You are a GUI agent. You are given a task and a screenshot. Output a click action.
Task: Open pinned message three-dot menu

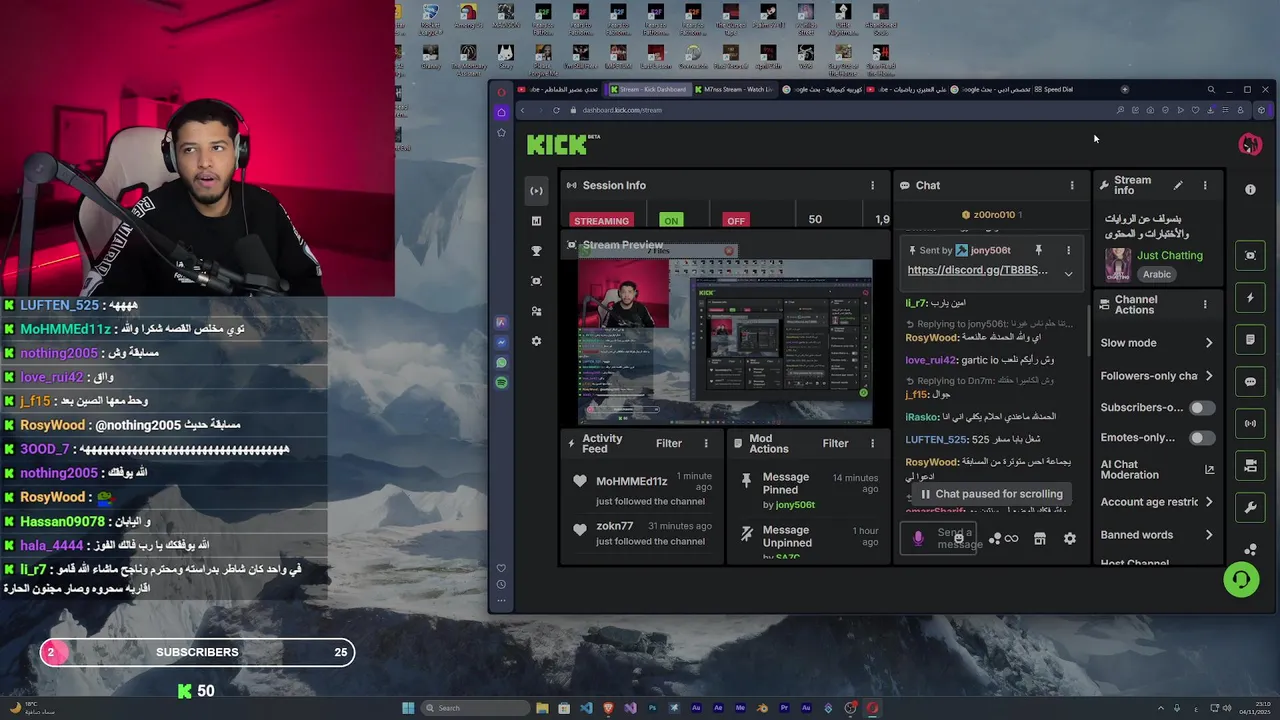pos(1068,250)
